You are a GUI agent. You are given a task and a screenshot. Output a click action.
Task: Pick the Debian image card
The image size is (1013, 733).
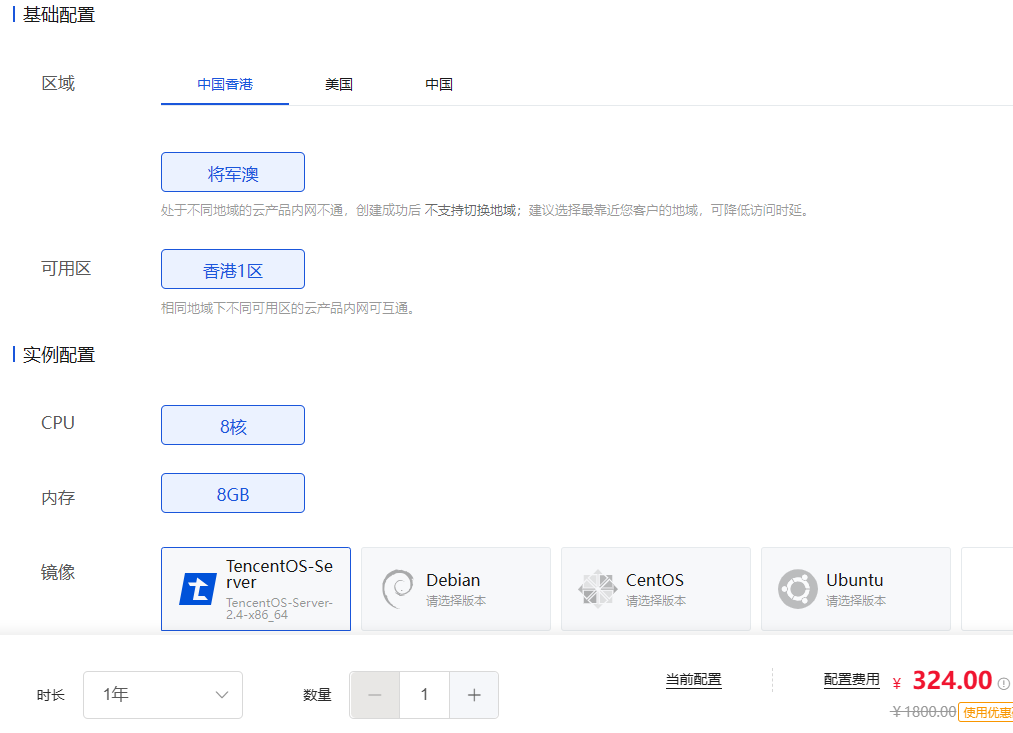click(456, 589)
